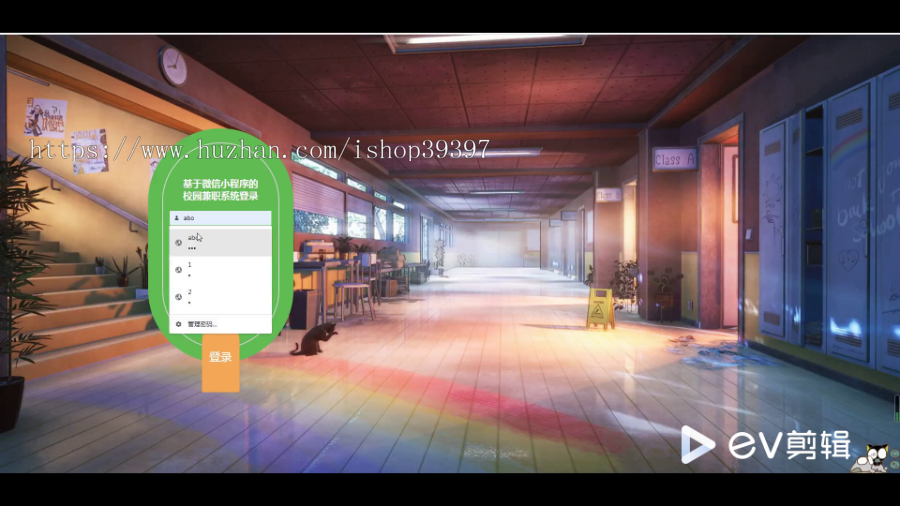900x506 pixels.
Task: Click the user icon in username field
Action: click(x=177, y=218)
